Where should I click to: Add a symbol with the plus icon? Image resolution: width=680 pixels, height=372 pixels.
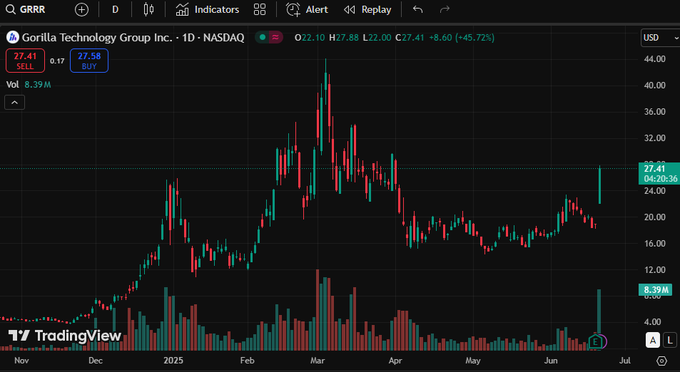(82, 10)
